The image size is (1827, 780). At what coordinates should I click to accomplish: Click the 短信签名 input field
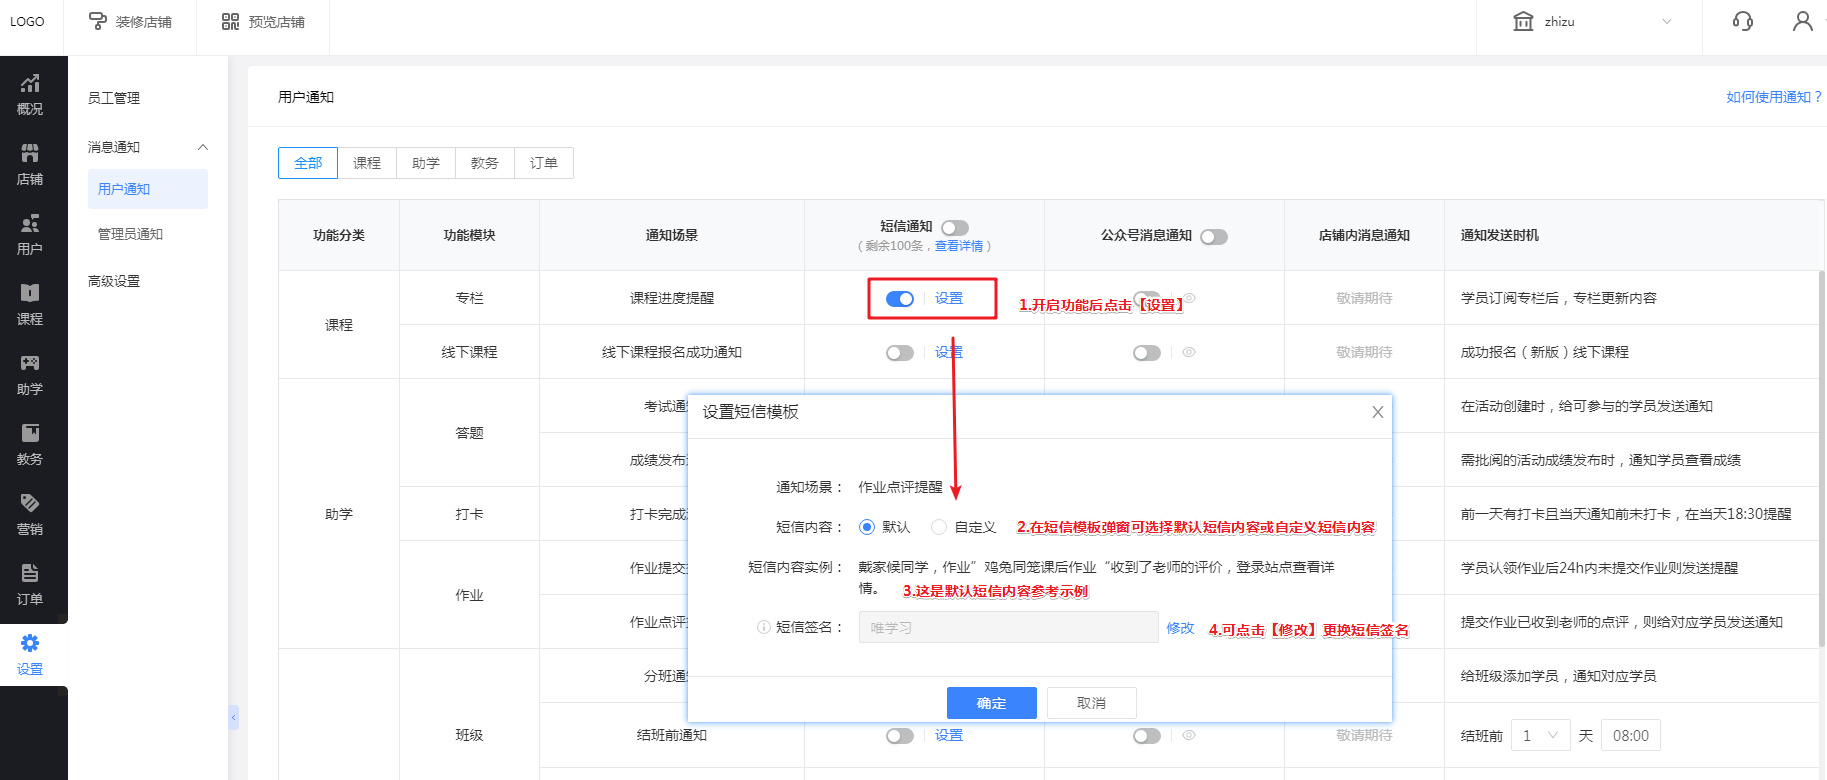pyautogui.click(x=1007, y=628)
